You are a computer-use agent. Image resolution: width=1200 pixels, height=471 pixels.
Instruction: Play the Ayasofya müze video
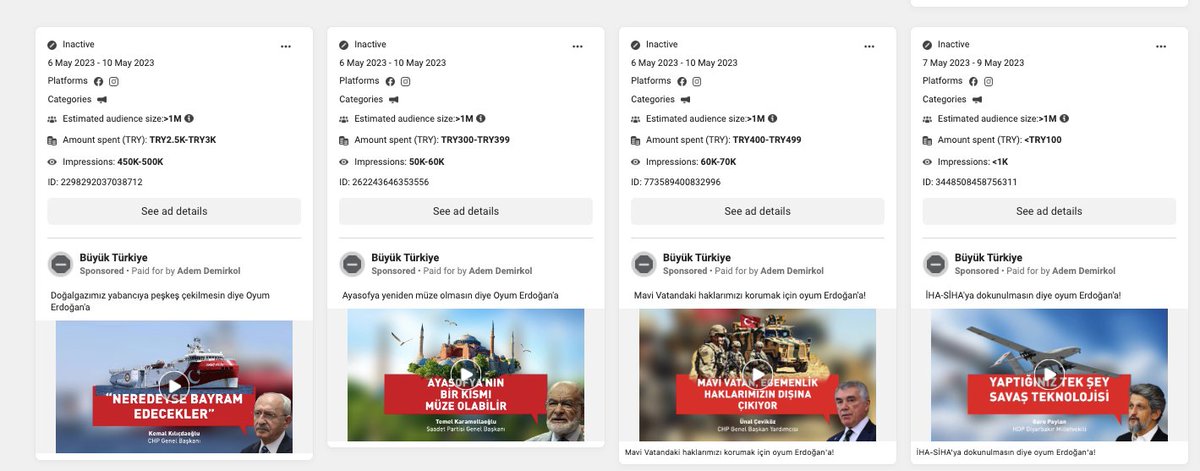pyautogui.click(x=466, y=373)
